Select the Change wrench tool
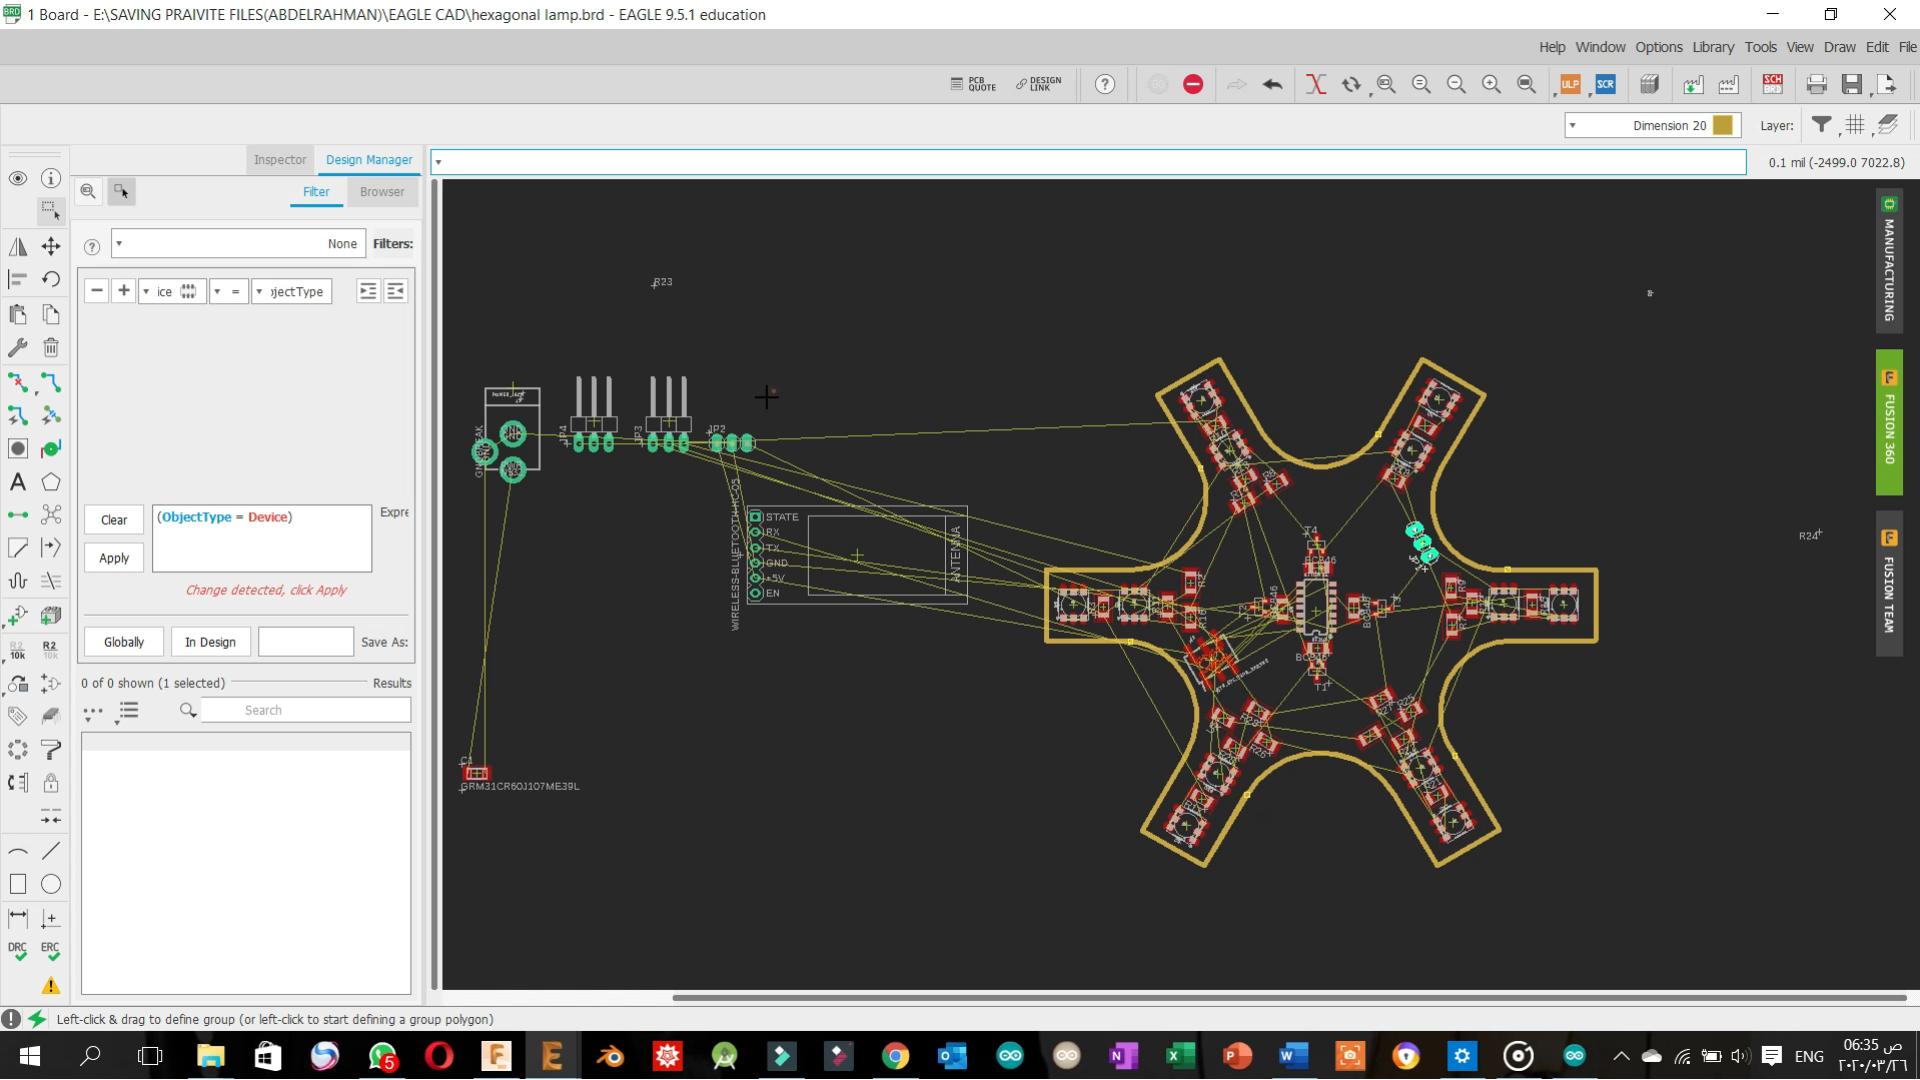 point(18,347)
